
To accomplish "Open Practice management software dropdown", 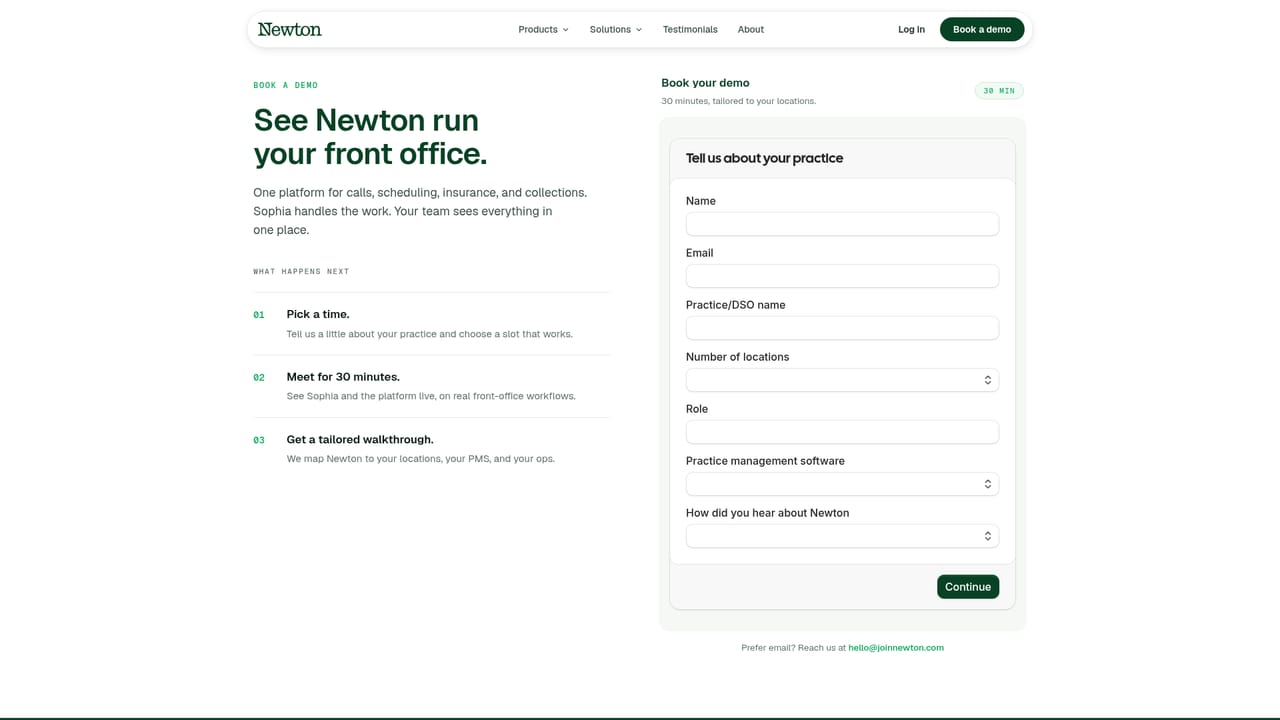I will pyautogui.click(x=842, y=484).
